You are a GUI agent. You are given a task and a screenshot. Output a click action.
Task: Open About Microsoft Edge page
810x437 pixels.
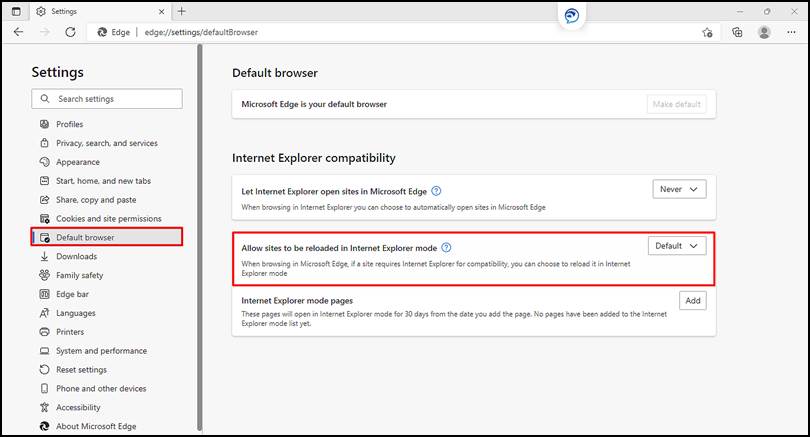coord(96,426)
